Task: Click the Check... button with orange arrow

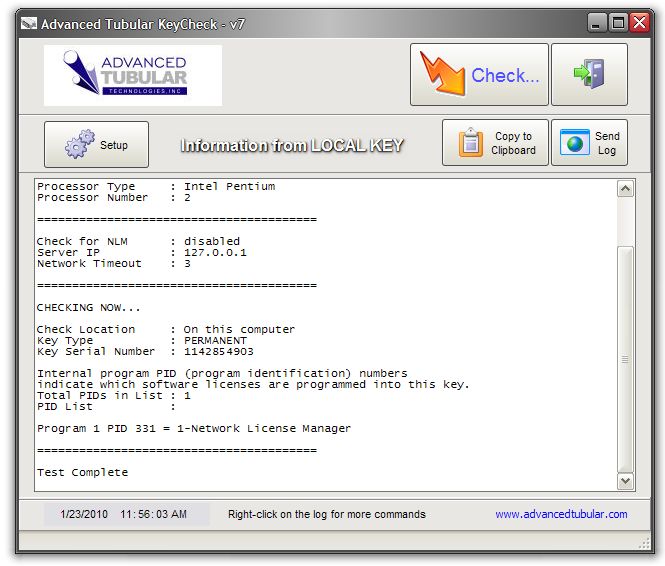Action: point(479,75)
